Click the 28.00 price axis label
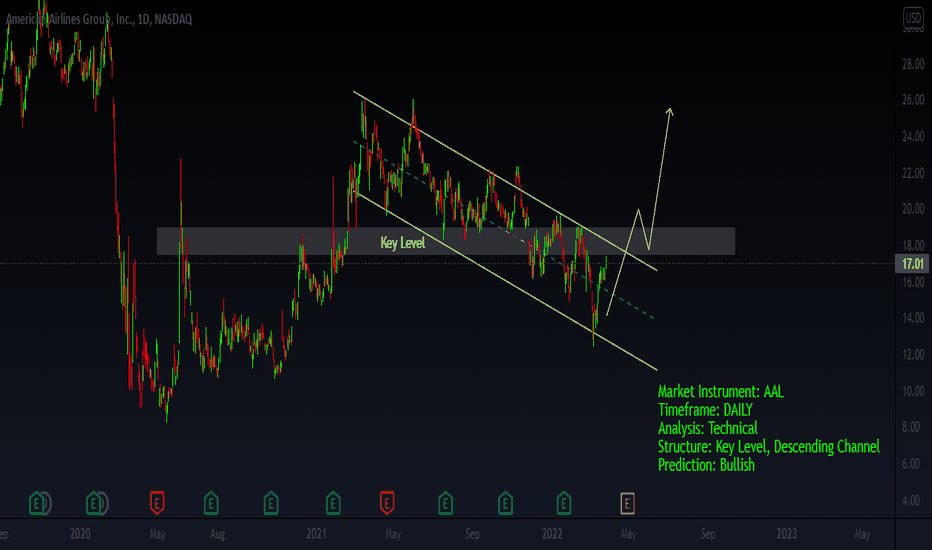 point(913,64)
